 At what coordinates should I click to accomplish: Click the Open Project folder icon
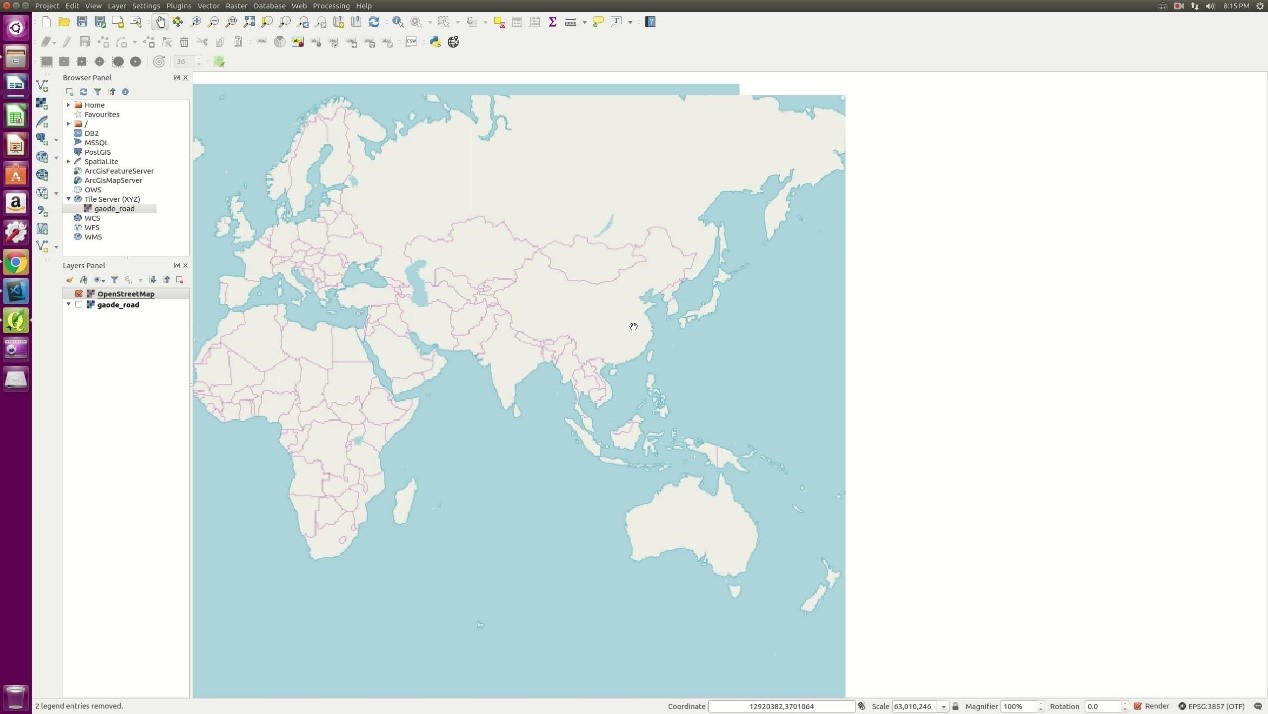point(64,22)
